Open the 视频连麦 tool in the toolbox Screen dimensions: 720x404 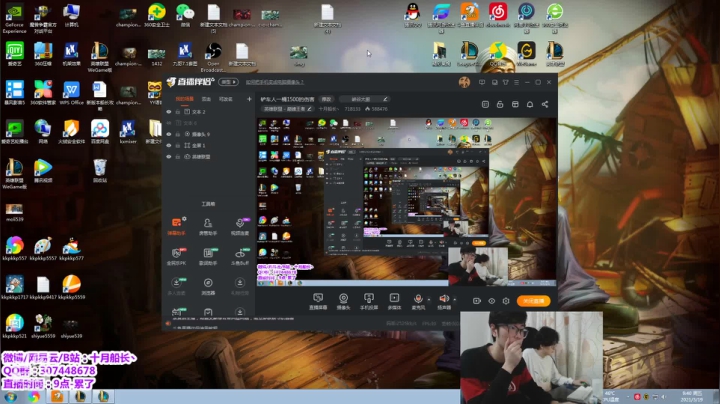point(240,226)
